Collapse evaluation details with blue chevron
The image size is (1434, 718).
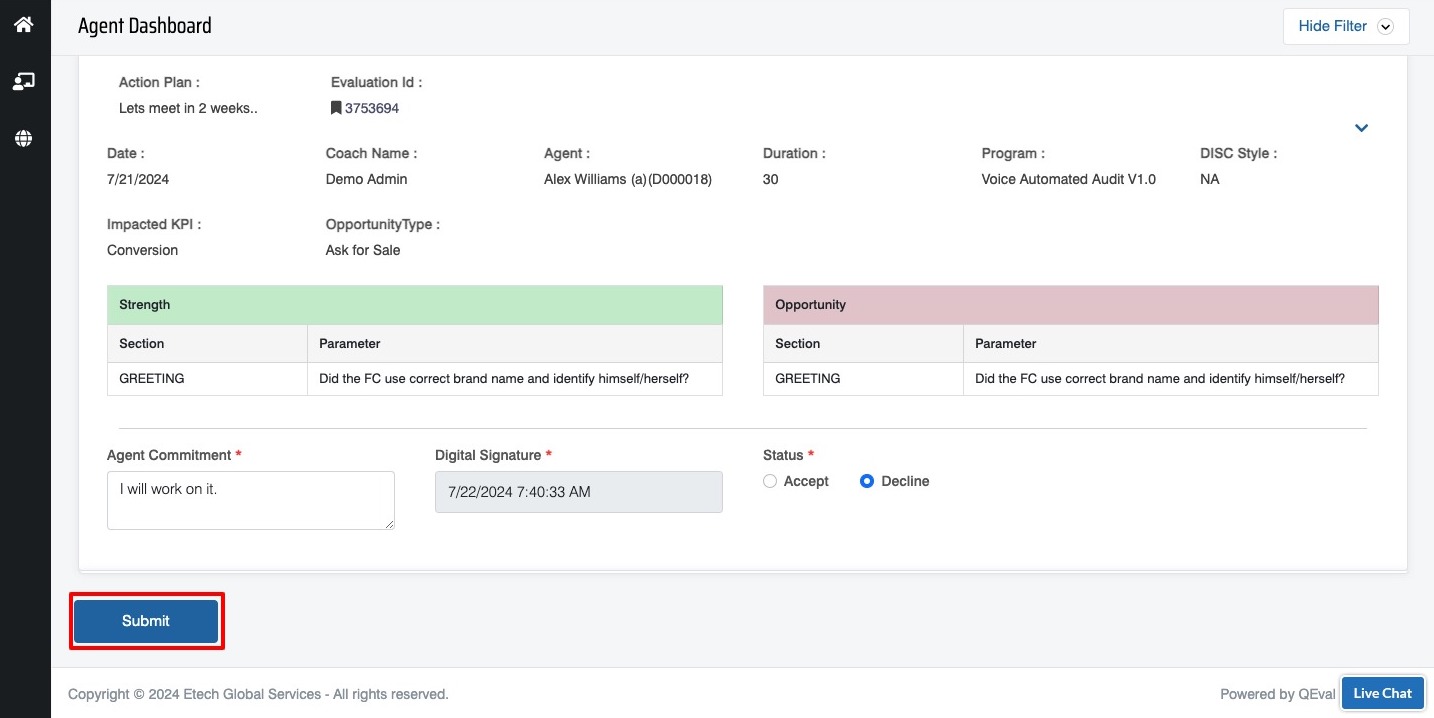[1361, 128]
